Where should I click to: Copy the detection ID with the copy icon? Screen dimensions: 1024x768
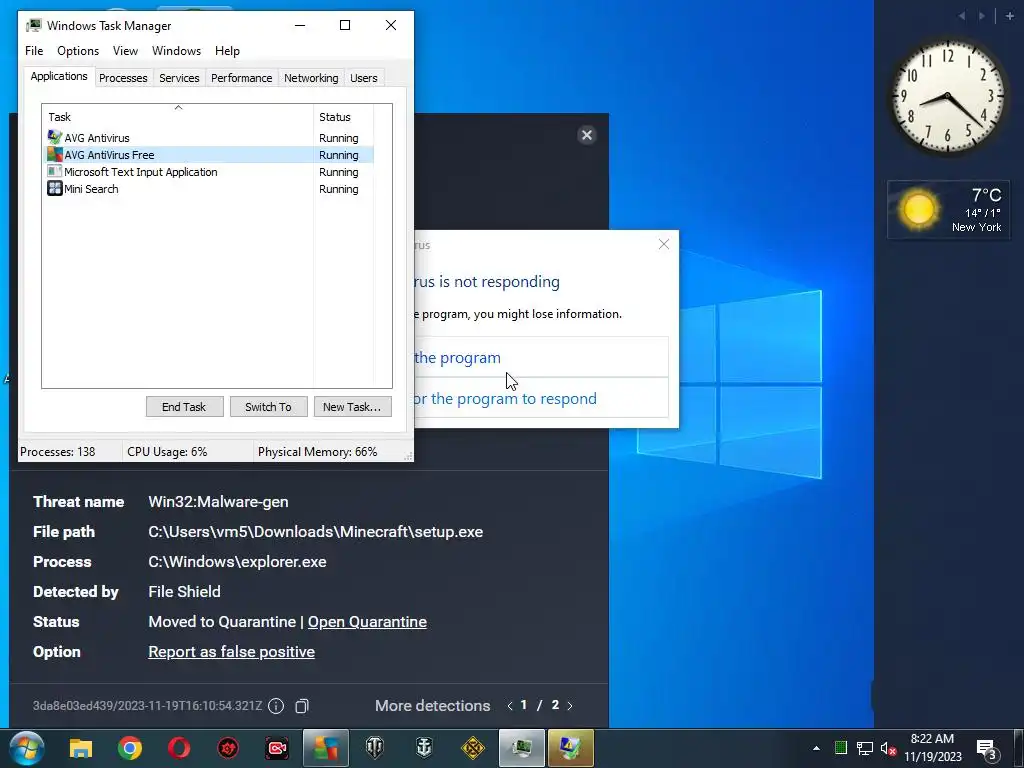(x=302, y=706)
